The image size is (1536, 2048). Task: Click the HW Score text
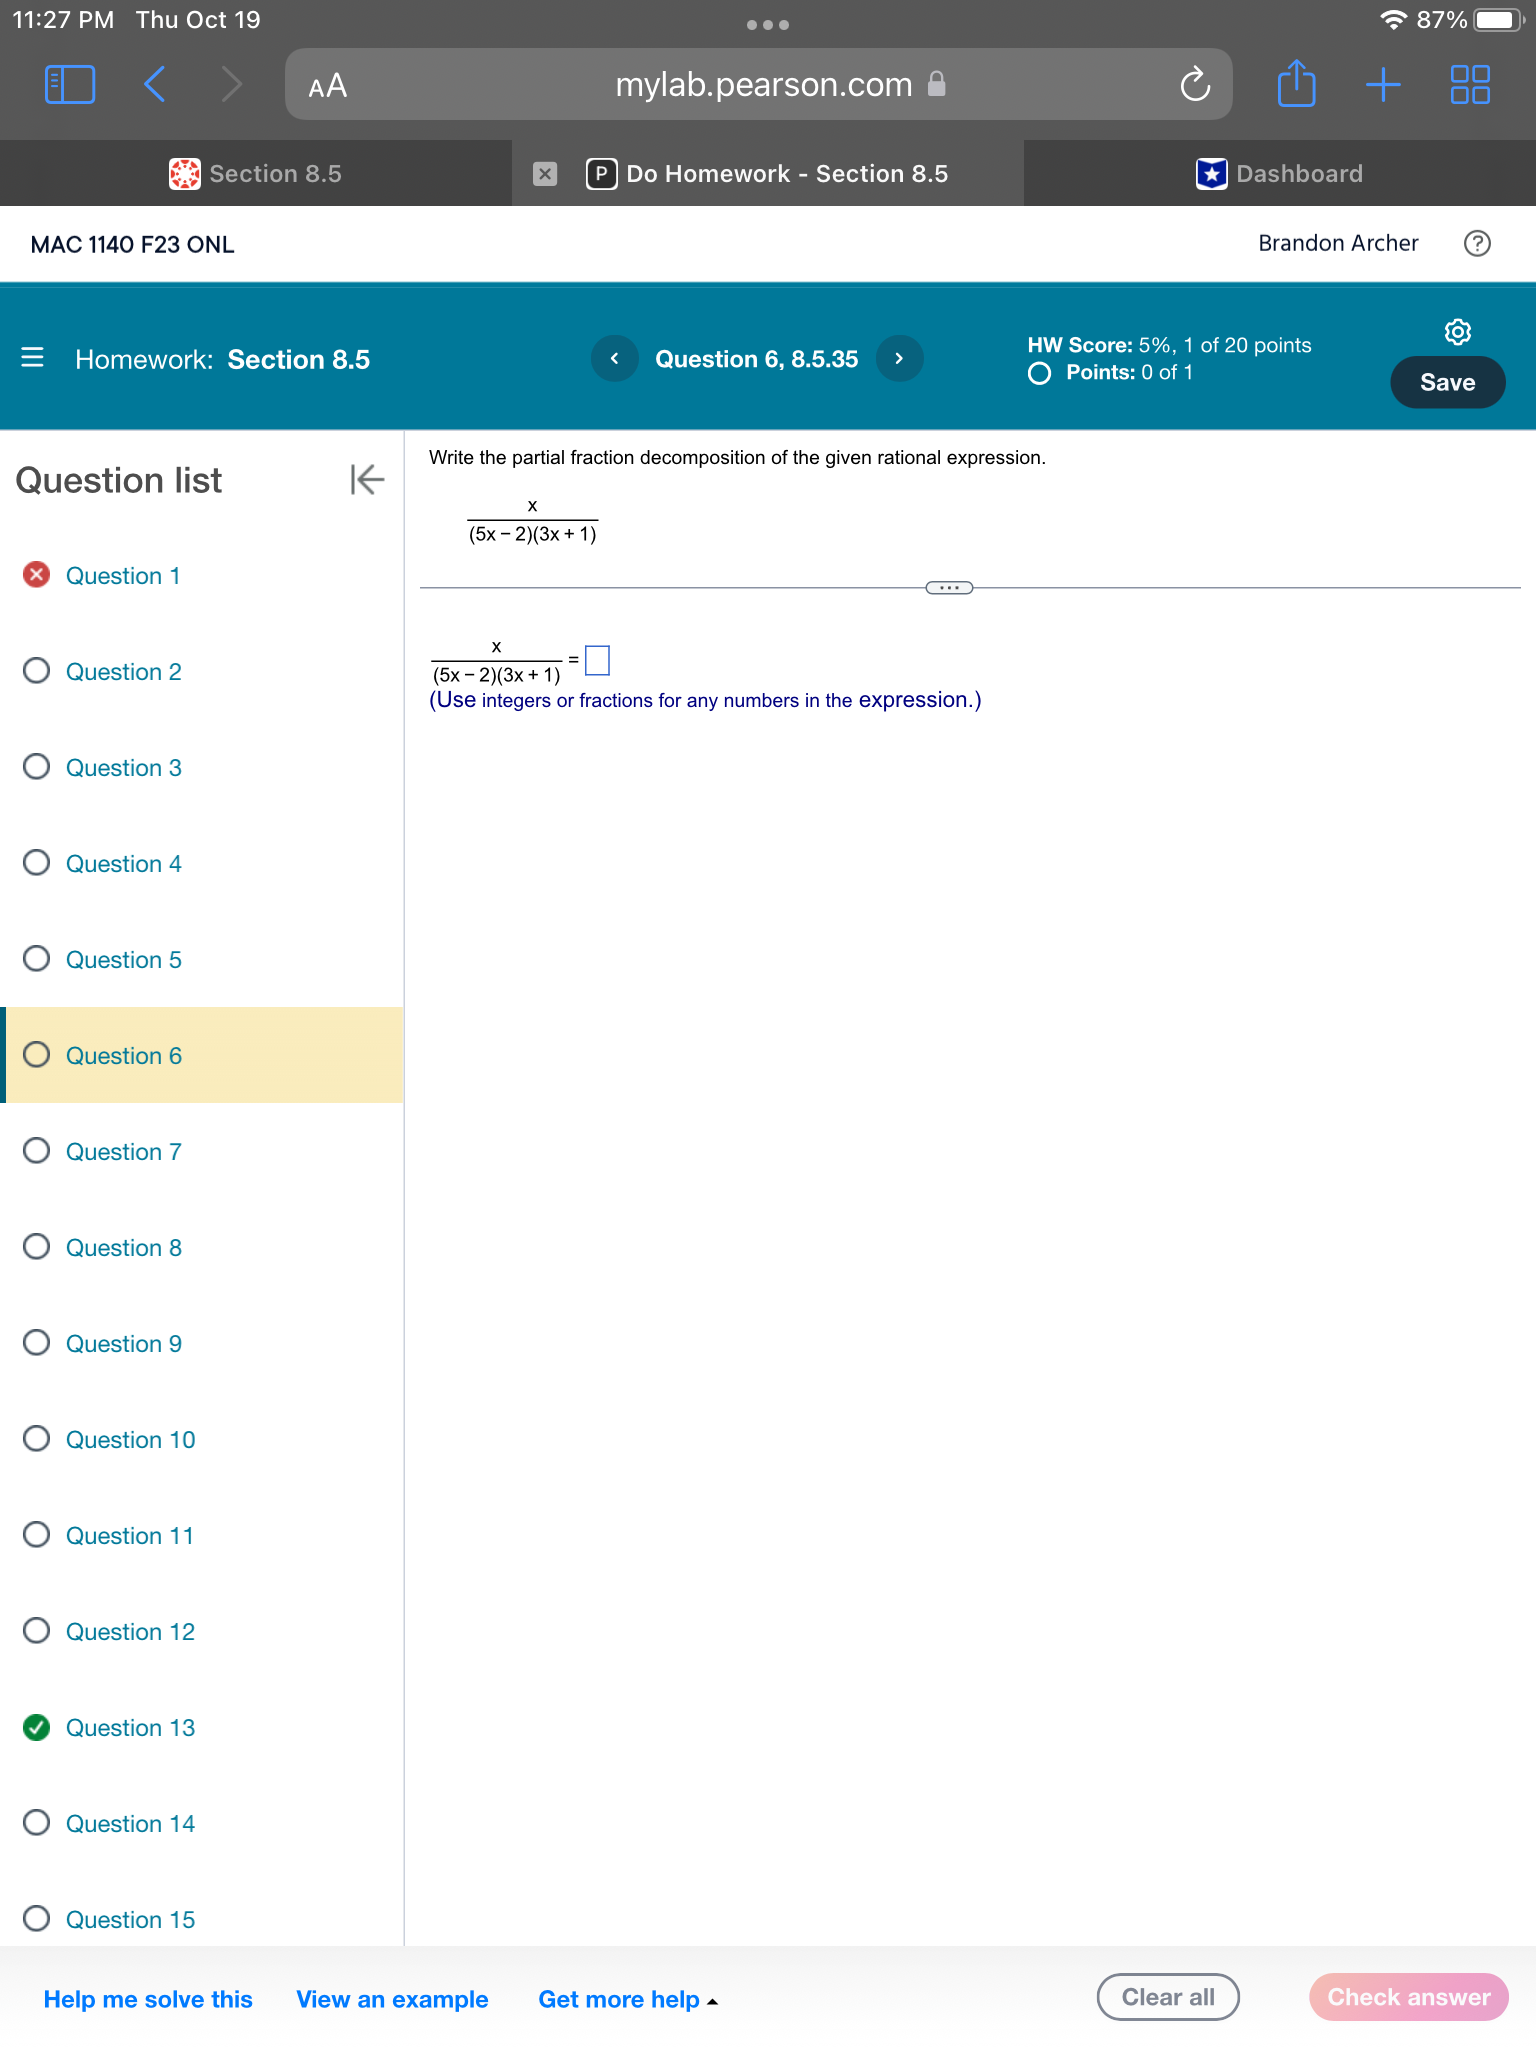click(x=1169, y=345)
